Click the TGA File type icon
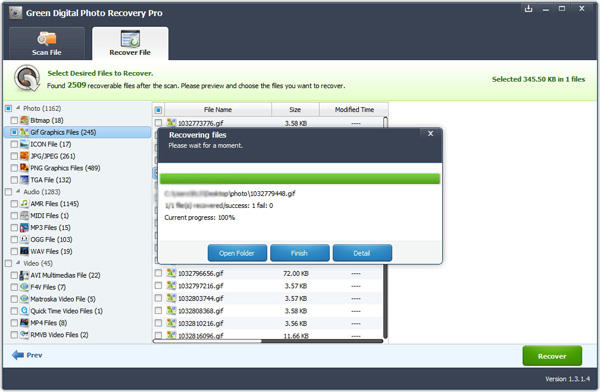 tap(24, 180)
